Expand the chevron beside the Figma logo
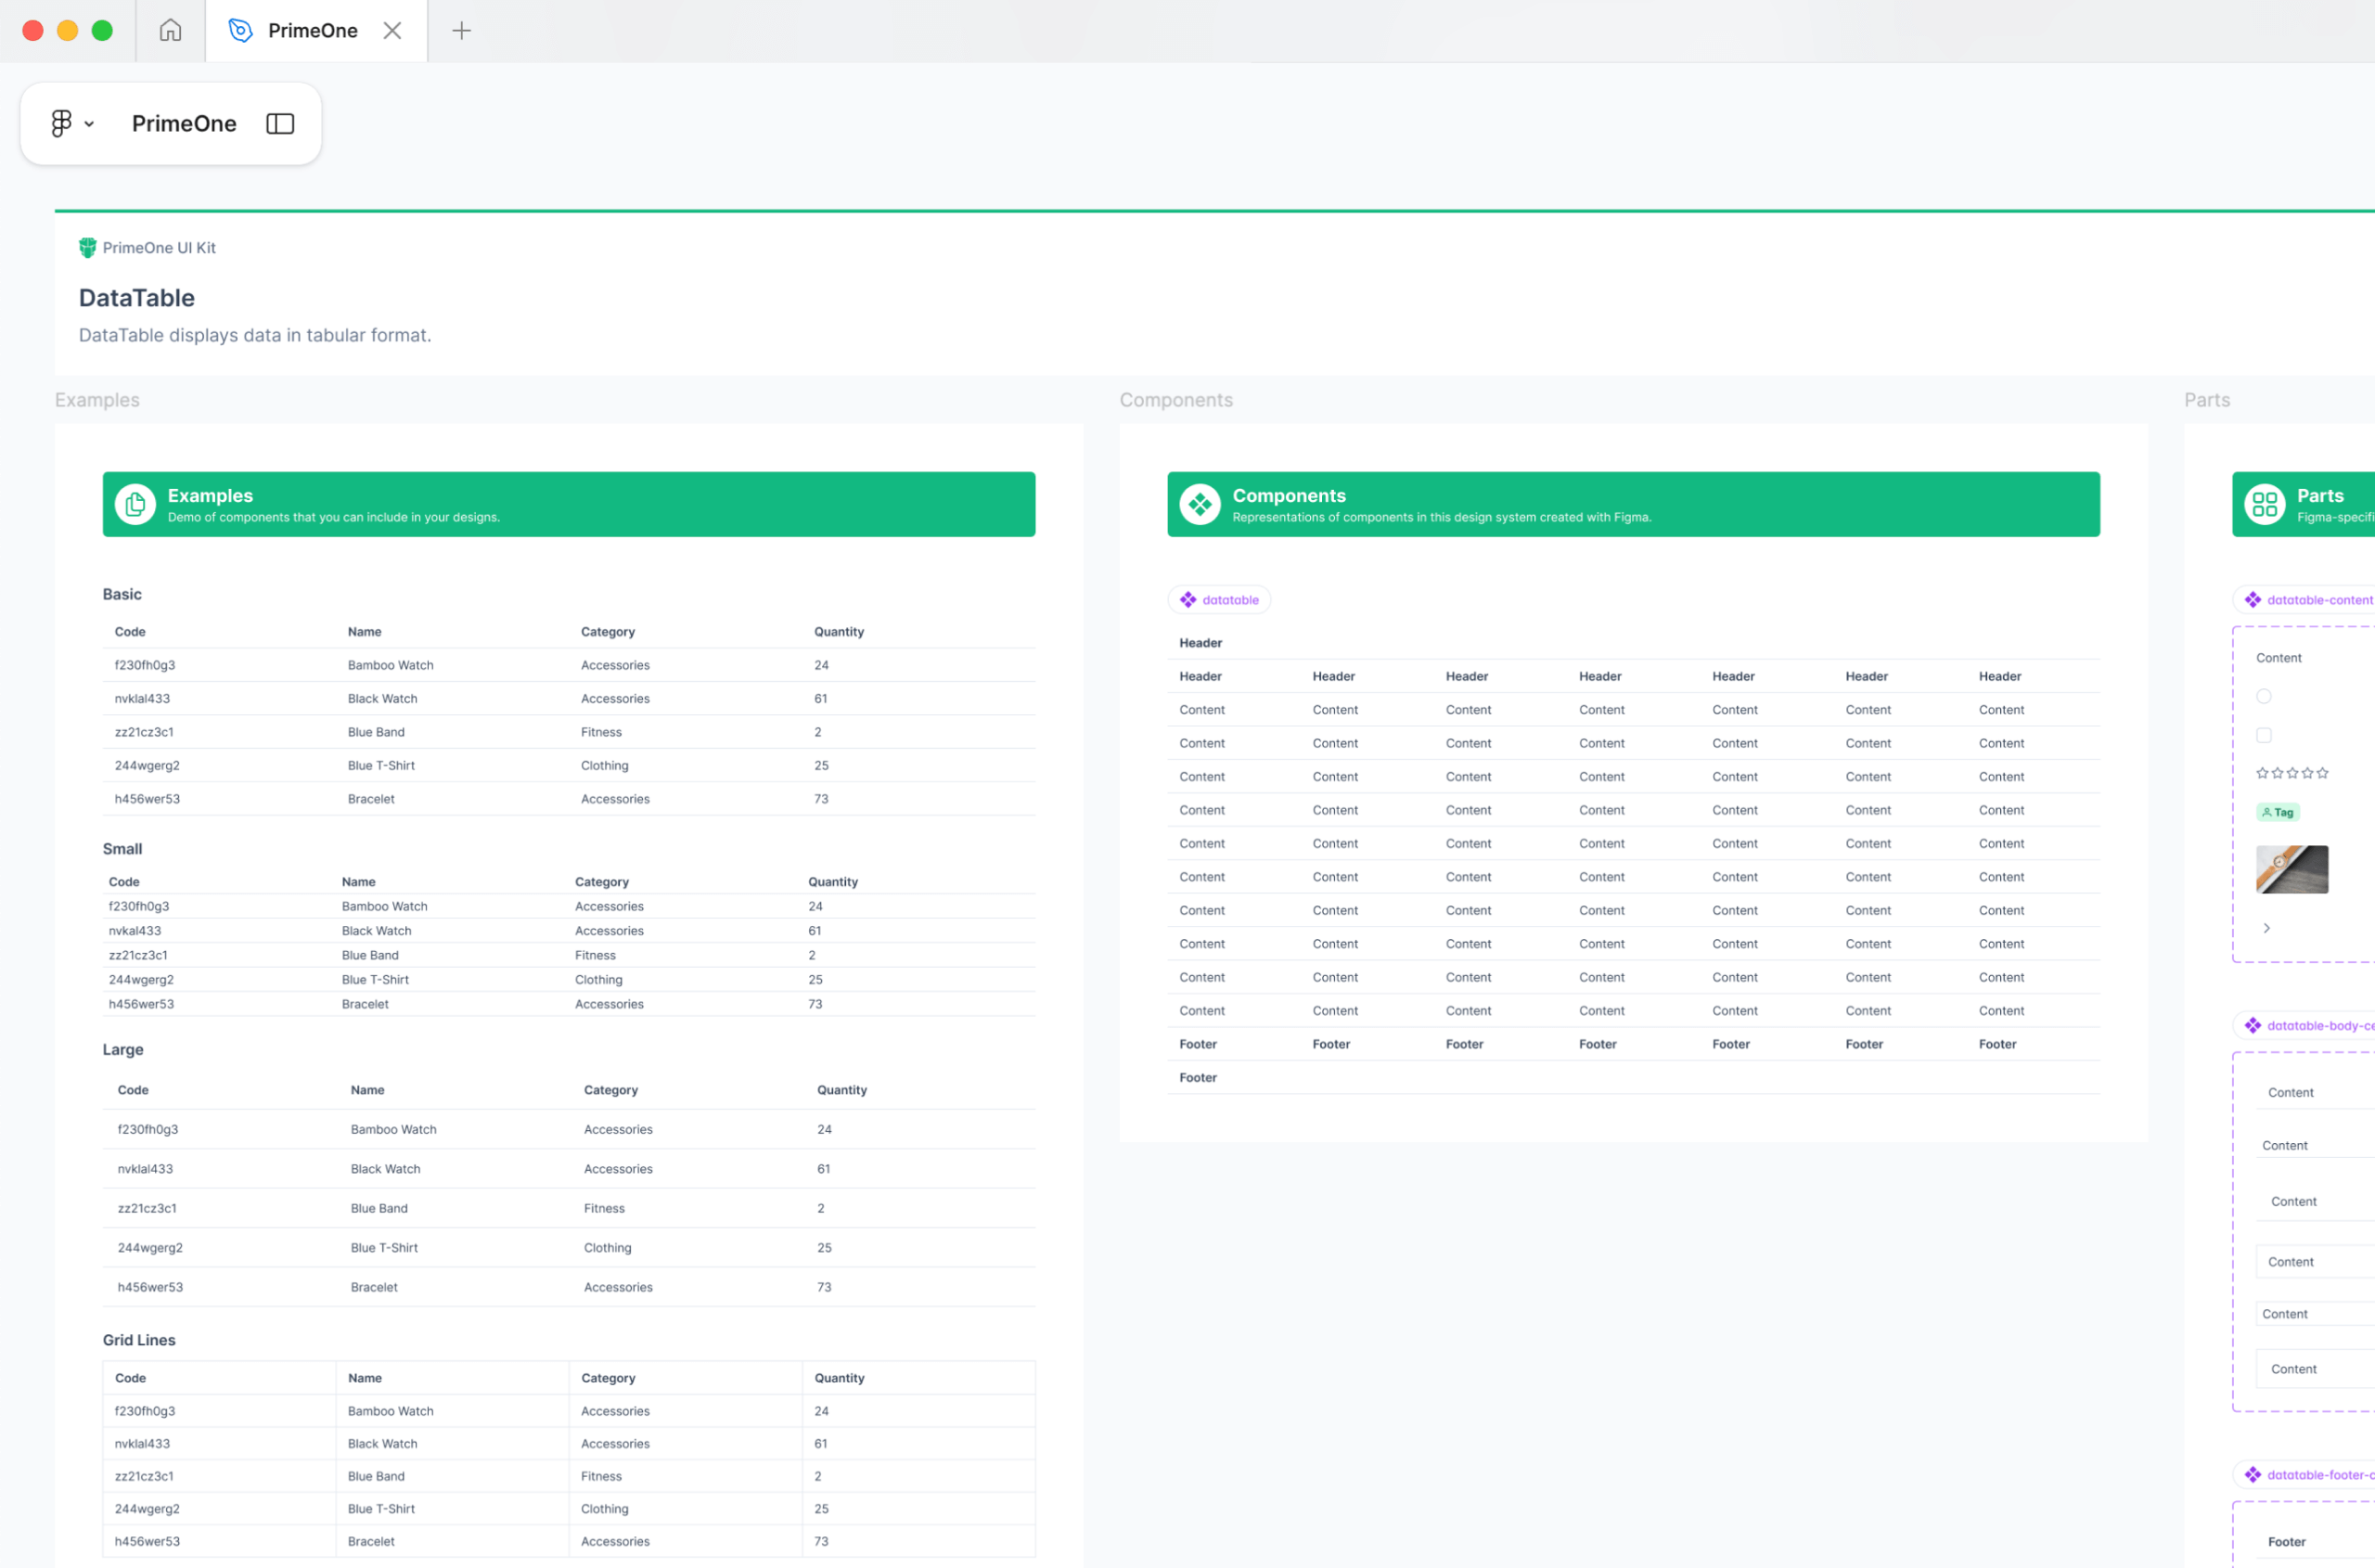This screenshot has width=2375, height=1568. pyautogui.click(x=89, y=124)
